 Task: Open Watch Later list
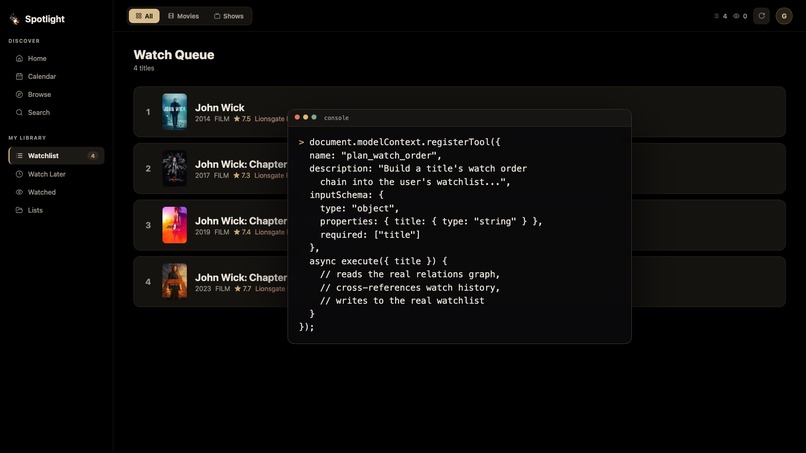coord(57,174)
